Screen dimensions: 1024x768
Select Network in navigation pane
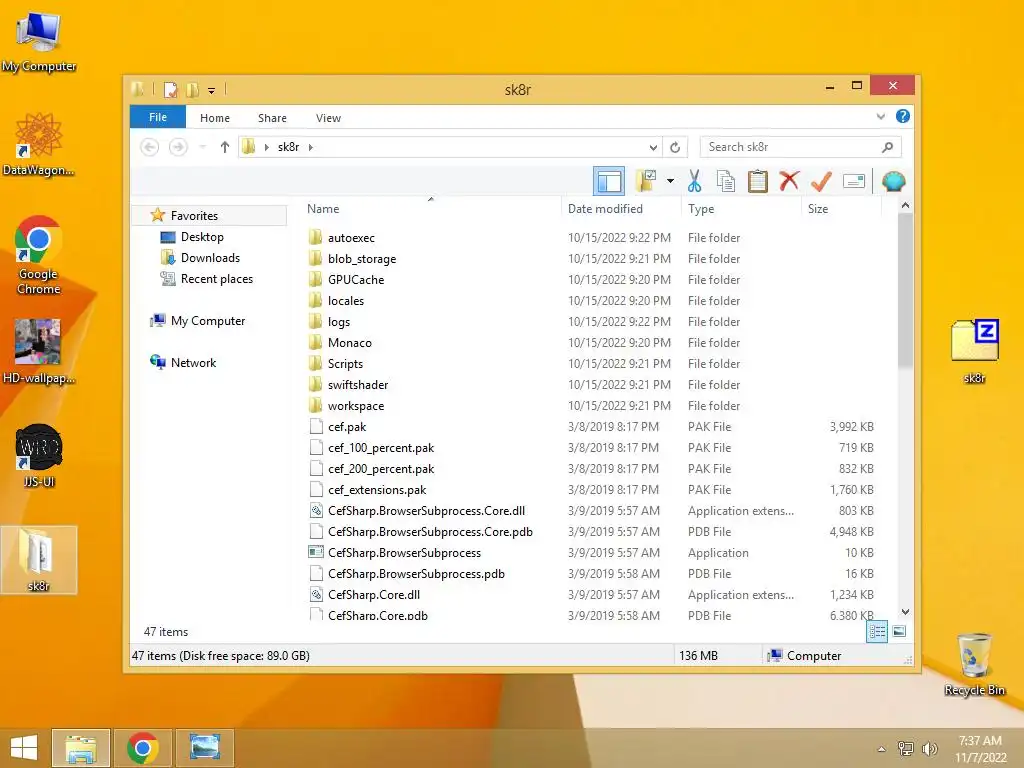click(193, 362)
